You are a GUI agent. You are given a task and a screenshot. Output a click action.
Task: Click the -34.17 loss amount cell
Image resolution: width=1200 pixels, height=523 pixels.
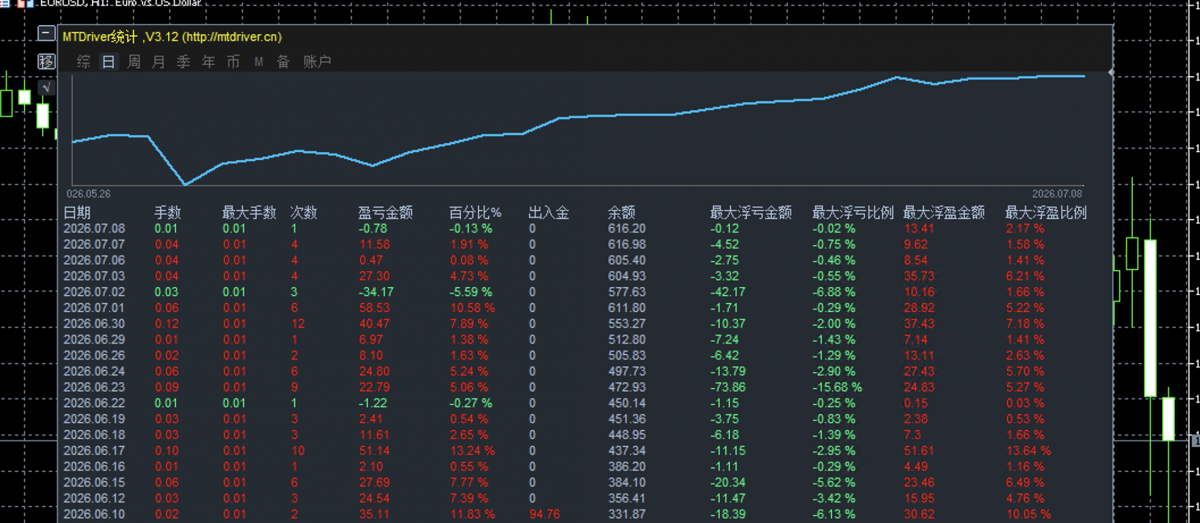[x=374, y=292]
